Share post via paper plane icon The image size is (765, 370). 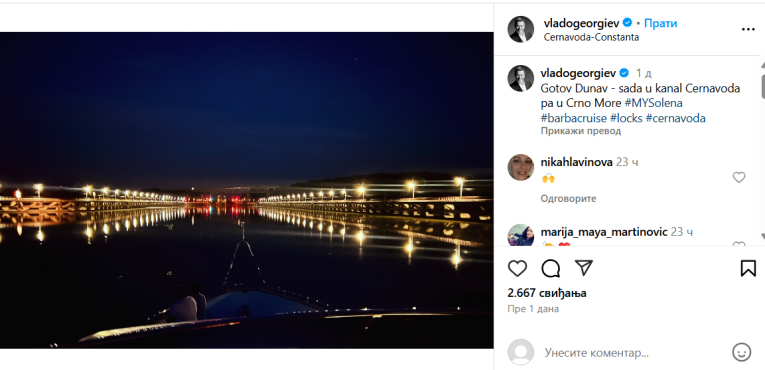(584, 267)
